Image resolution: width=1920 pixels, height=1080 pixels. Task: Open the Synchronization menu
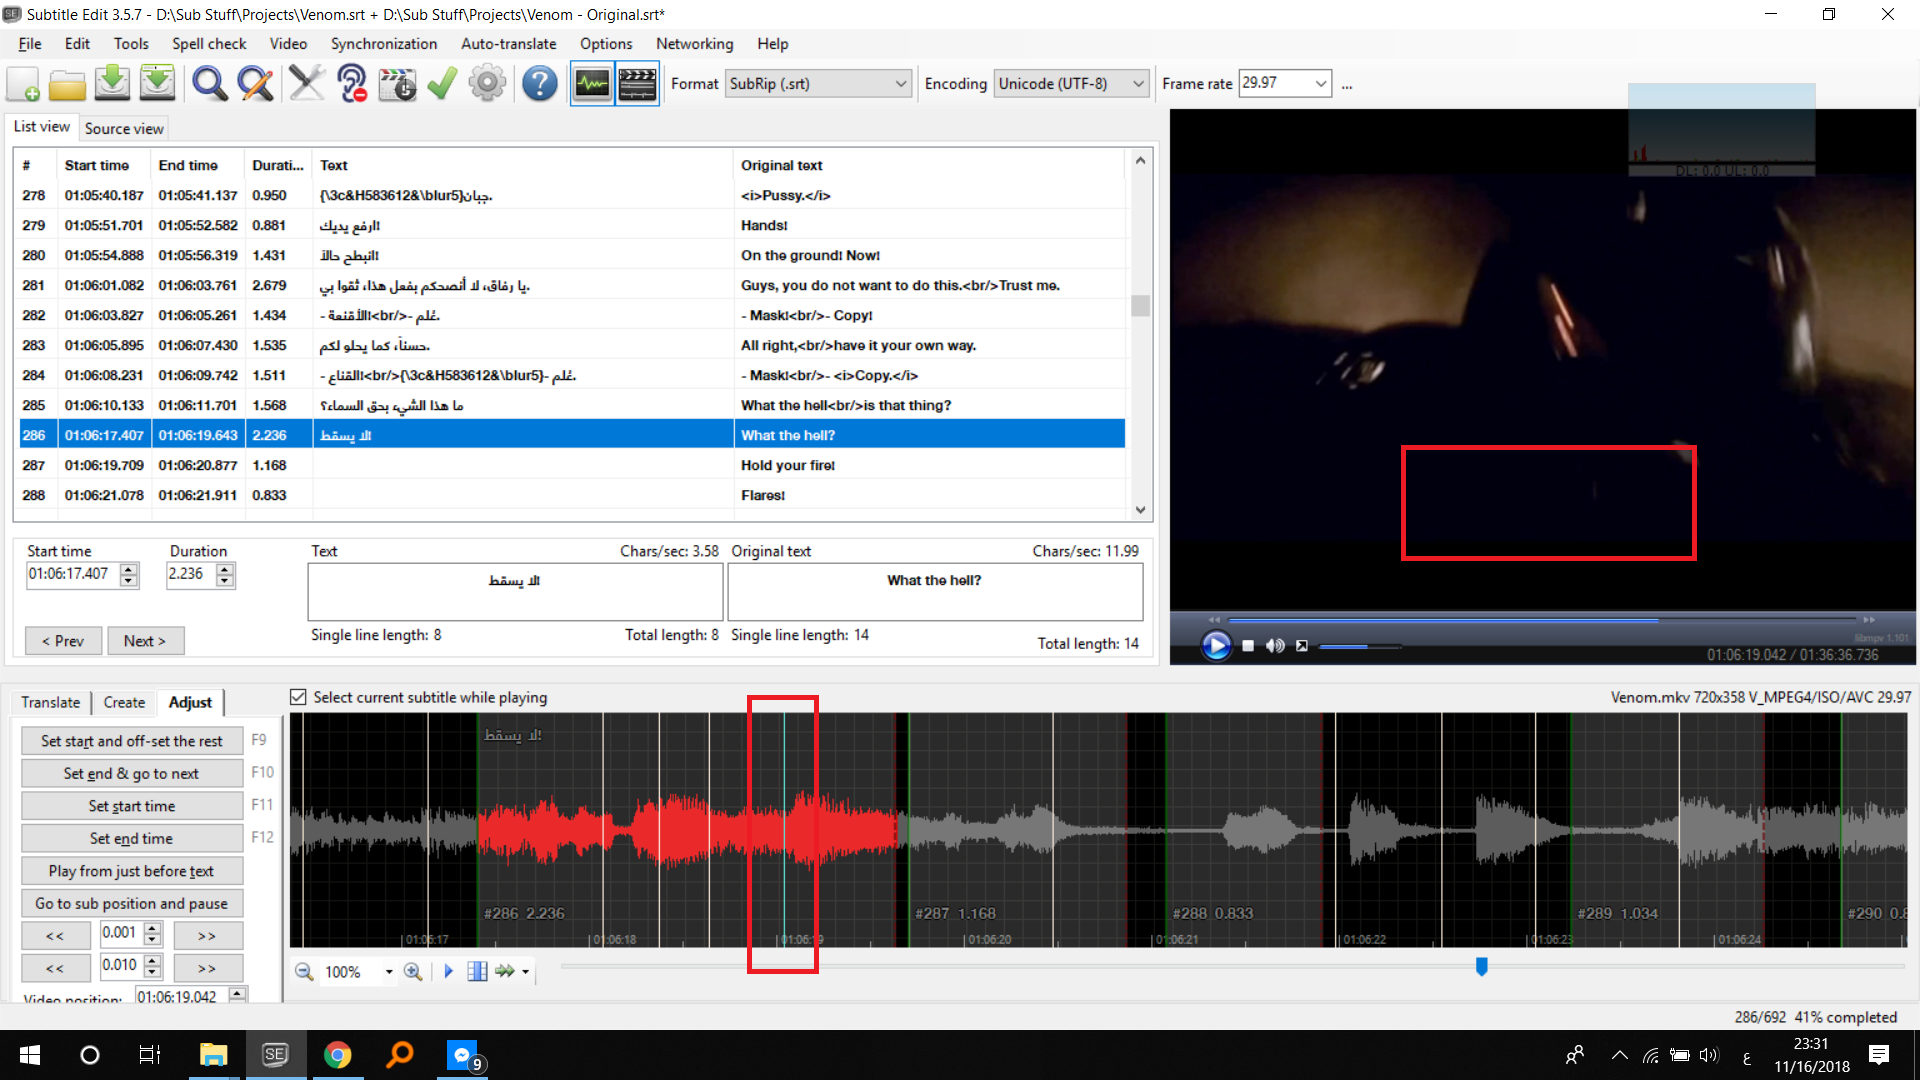pos(383,44)
